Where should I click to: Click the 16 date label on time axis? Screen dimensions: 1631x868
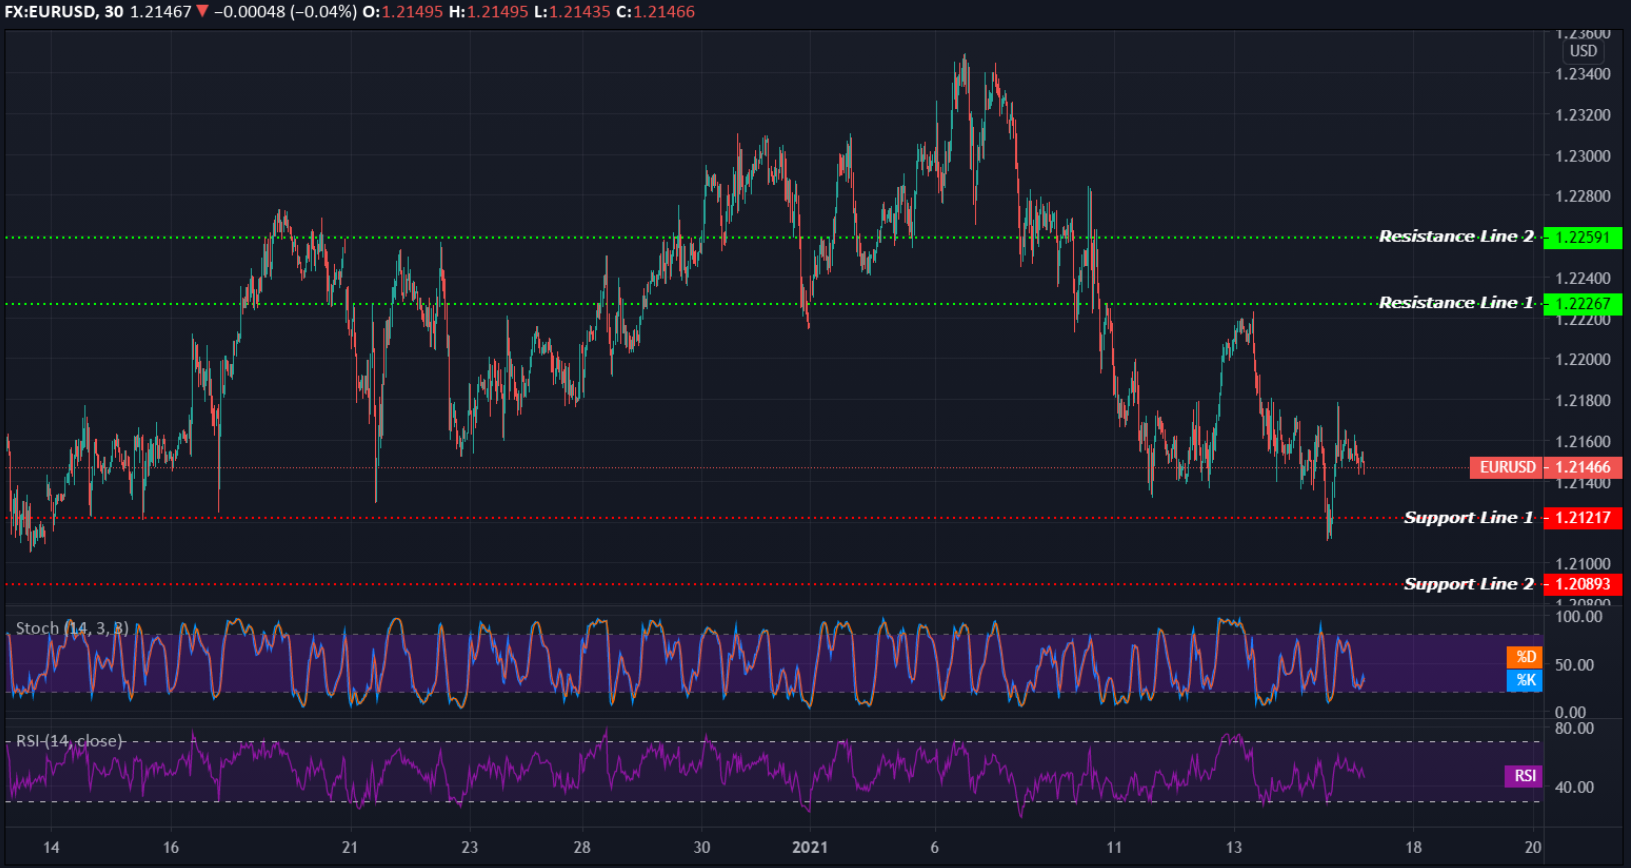171,847
